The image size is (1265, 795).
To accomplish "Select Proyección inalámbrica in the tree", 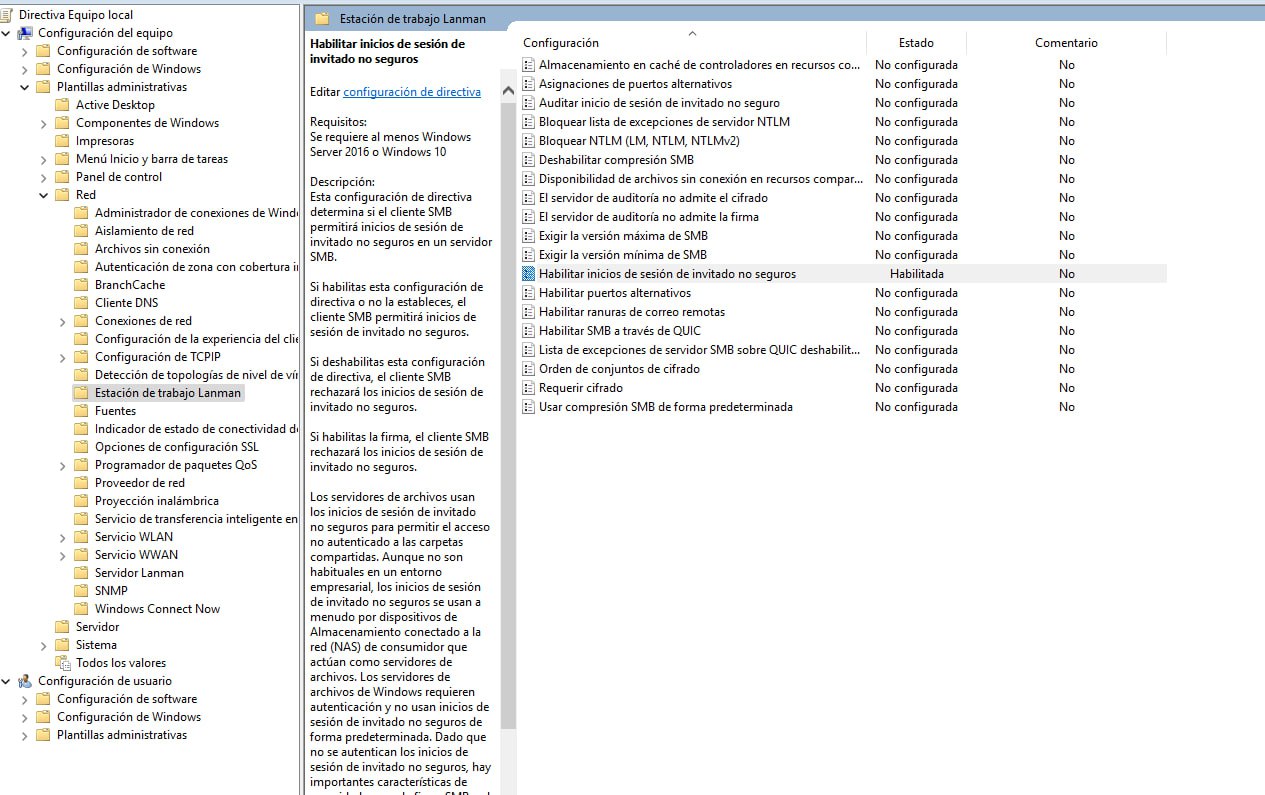I will (x=157, y=501).
